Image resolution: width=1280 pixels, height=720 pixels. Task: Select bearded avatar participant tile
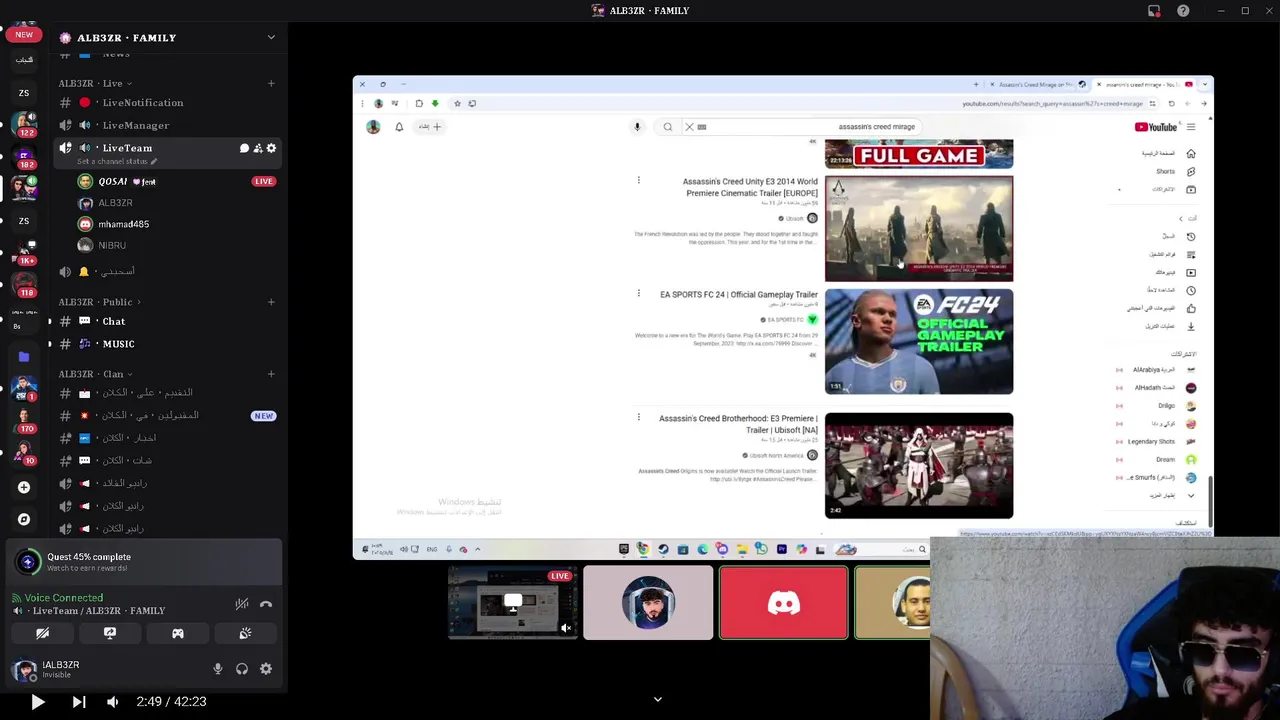coord(648,603)
